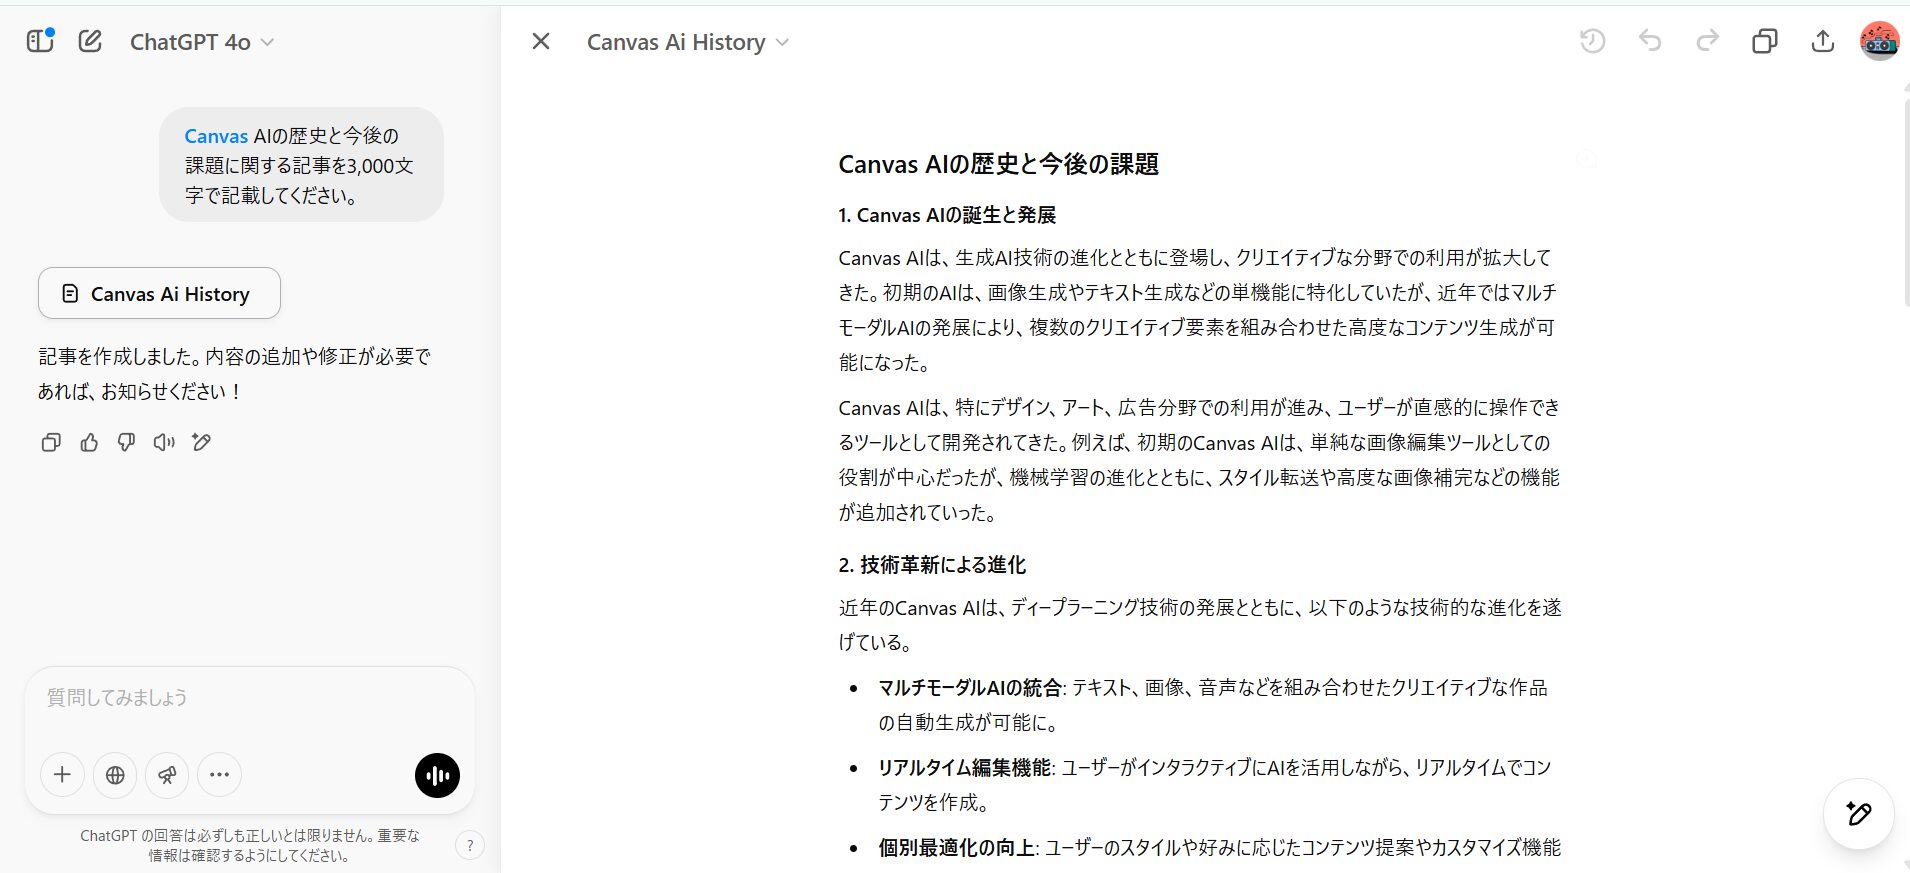Enable web search globe button

coord(115,775)
